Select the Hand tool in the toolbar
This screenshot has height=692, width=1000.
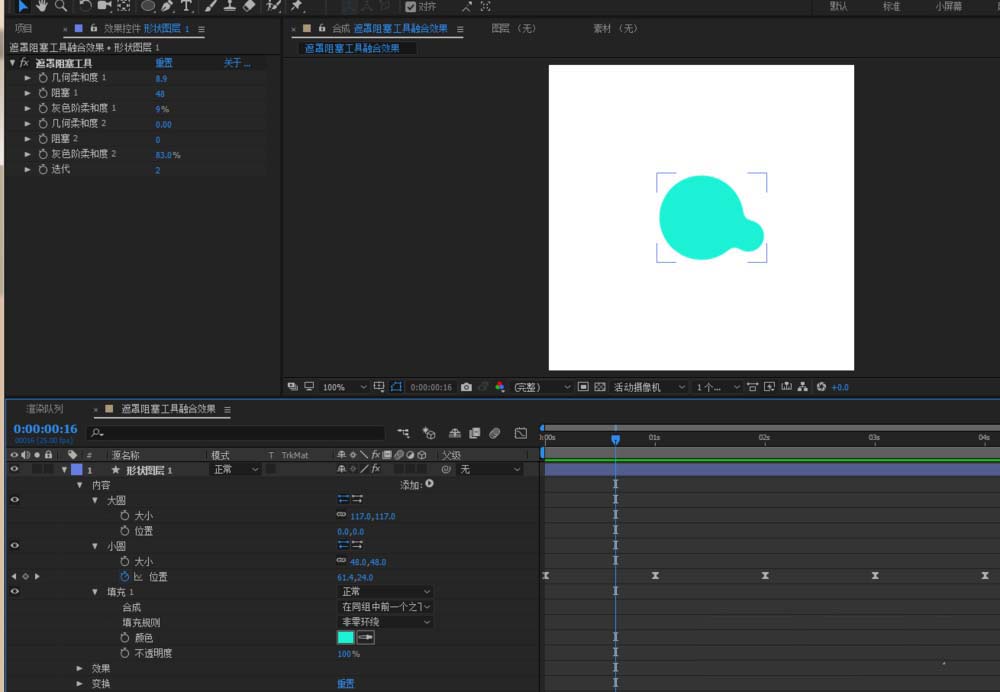[x=42, y=5]
